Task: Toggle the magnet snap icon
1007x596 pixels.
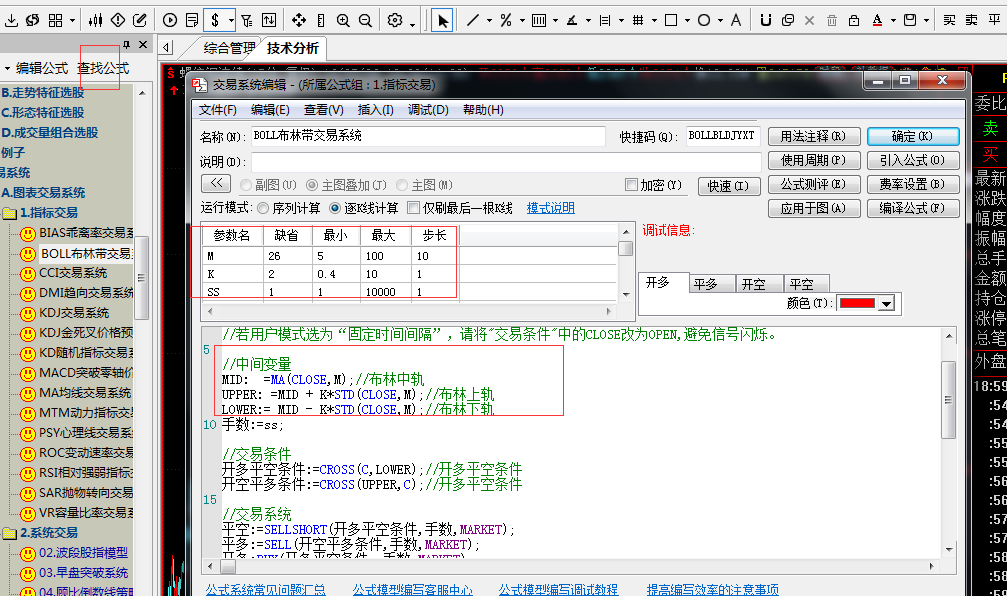Action: click(x=766, y=21)
